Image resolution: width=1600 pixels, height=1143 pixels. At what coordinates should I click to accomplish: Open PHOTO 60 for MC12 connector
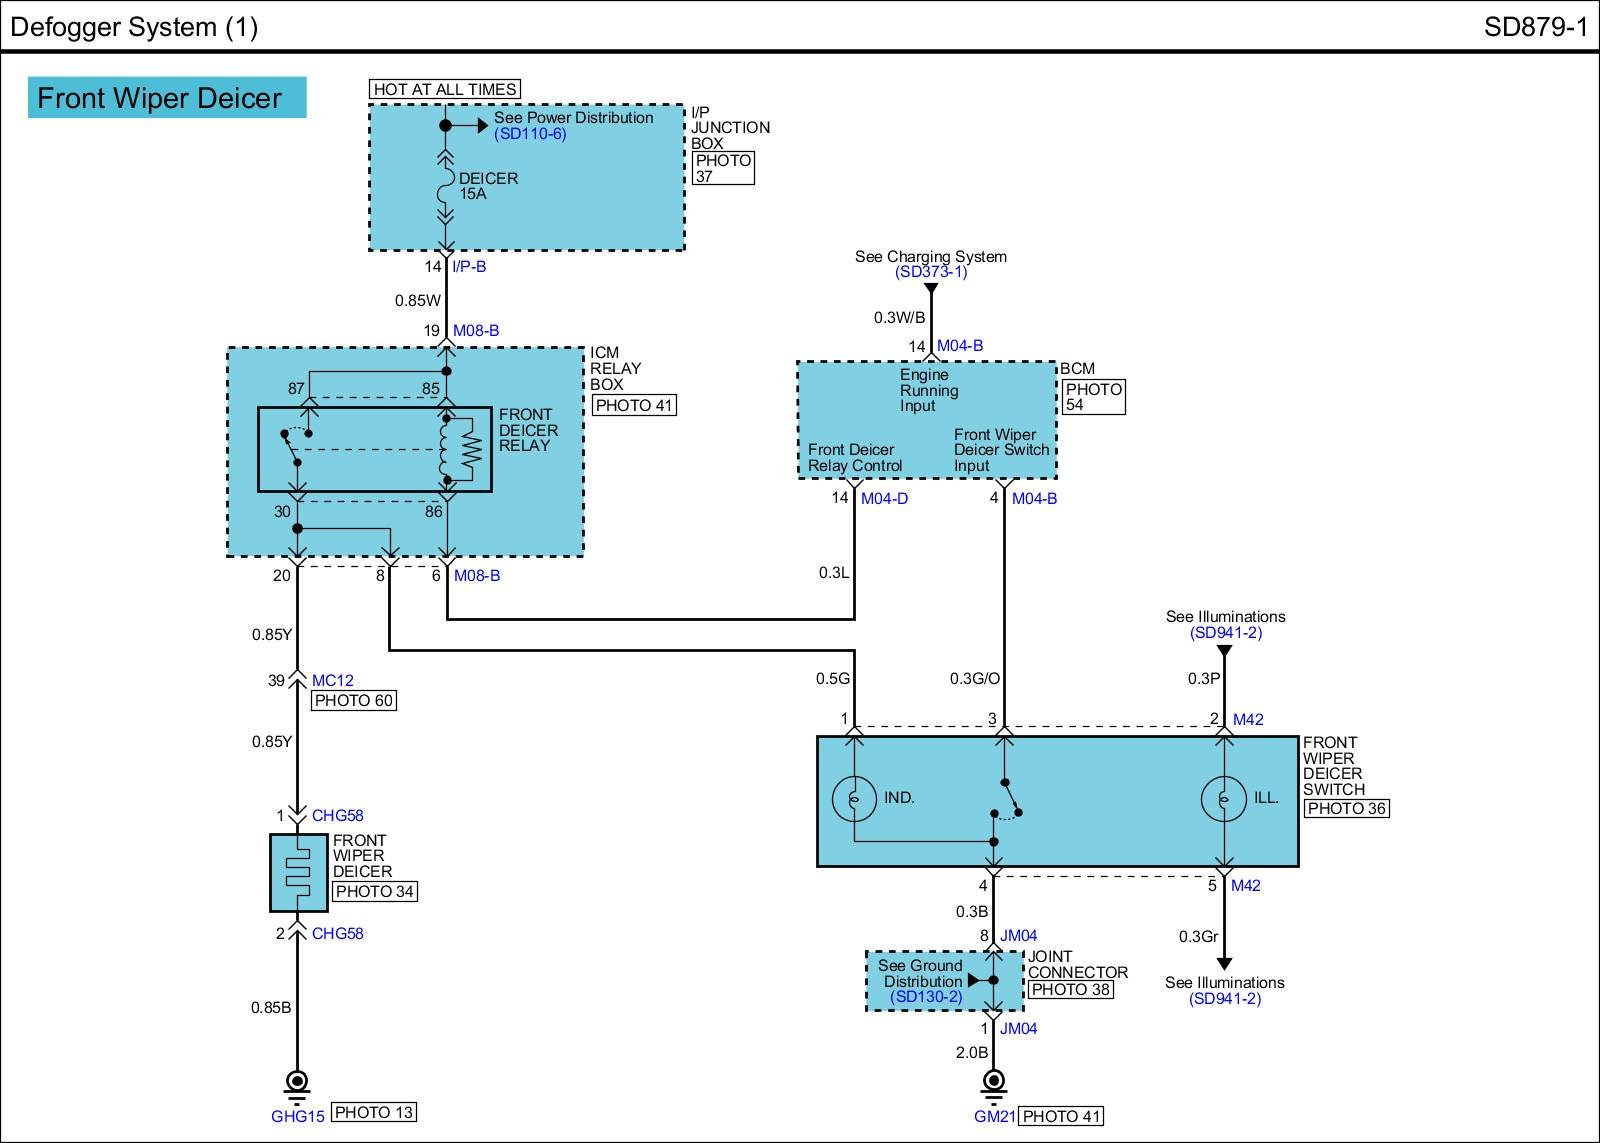click(354, 700)
